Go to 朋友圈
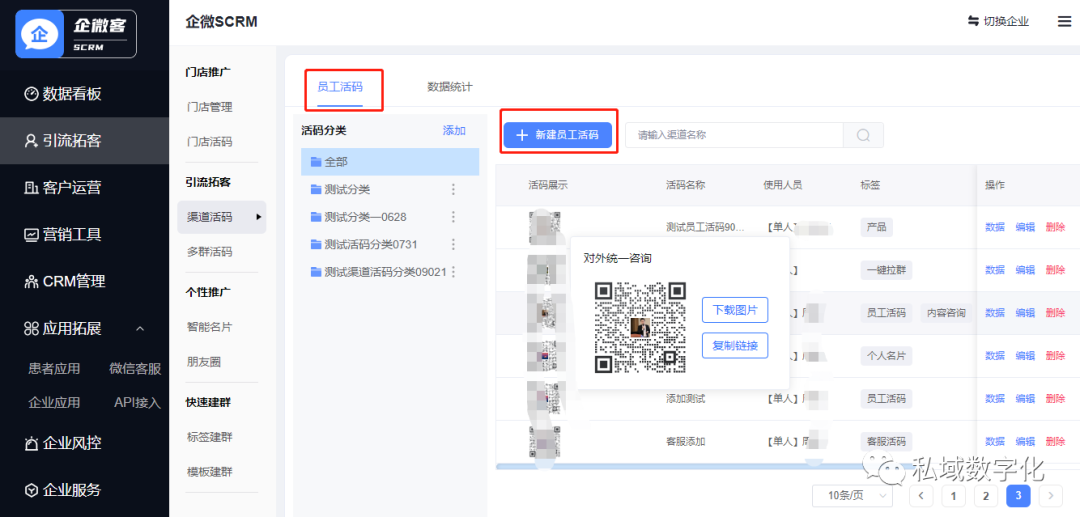This screenshot has height=517, width=1080. [x=204, y=361]
